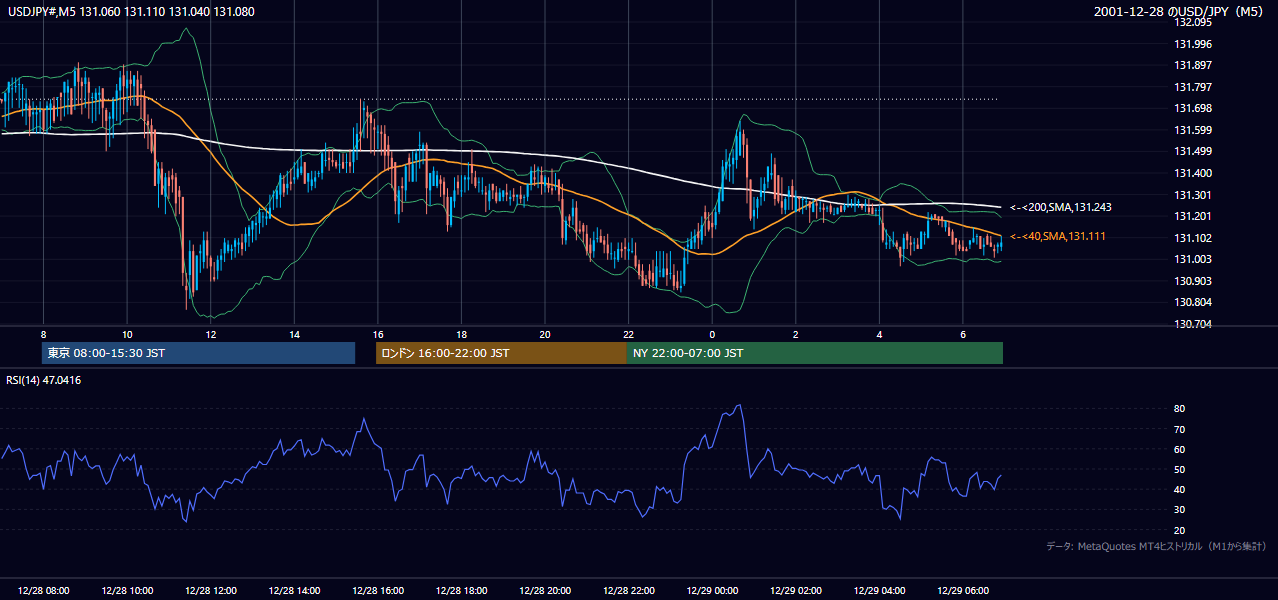This screenshot has width=1278, height=600.
Task: Select the 東京 08:00-15:30 JST session bar
Action: click(198, 353)
